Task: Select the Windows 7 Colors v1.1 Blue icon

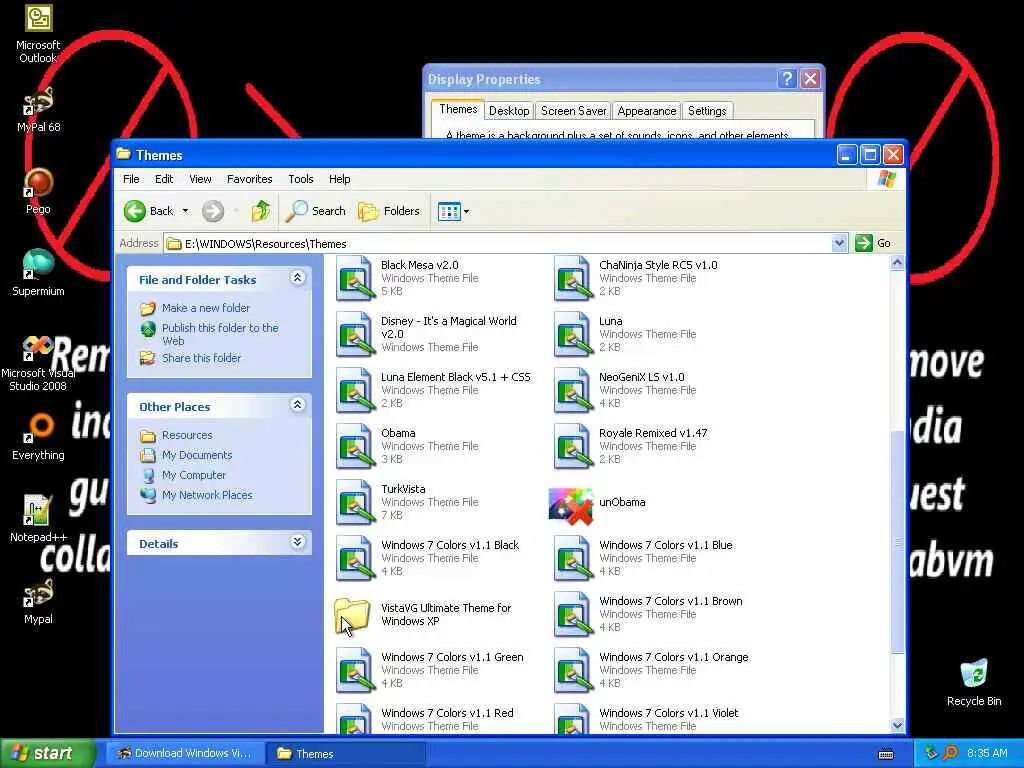Action: (573, 559)
